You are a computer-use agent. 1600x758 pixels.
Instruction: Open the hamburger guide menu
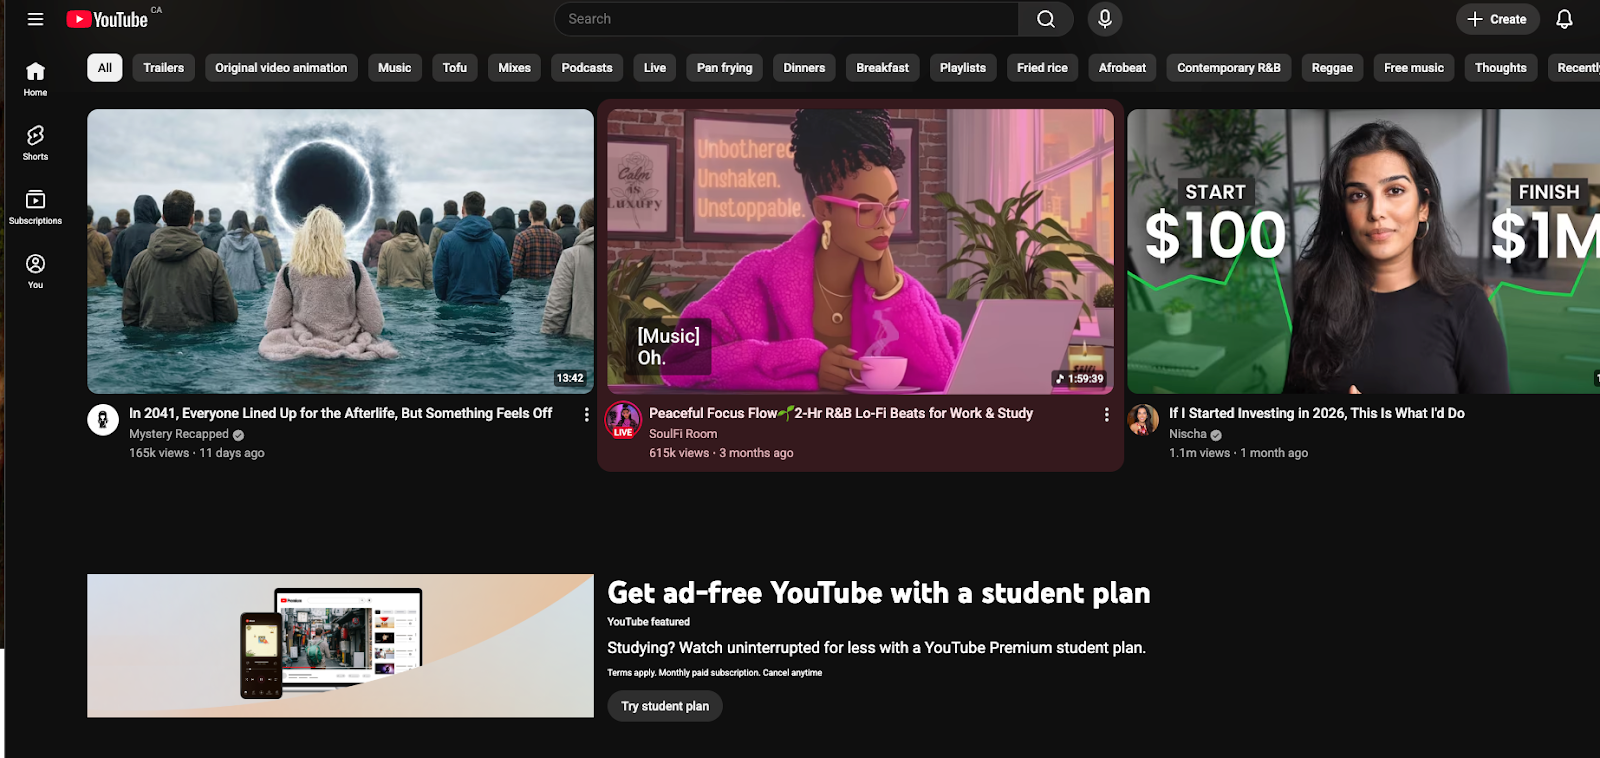point(35,19)
